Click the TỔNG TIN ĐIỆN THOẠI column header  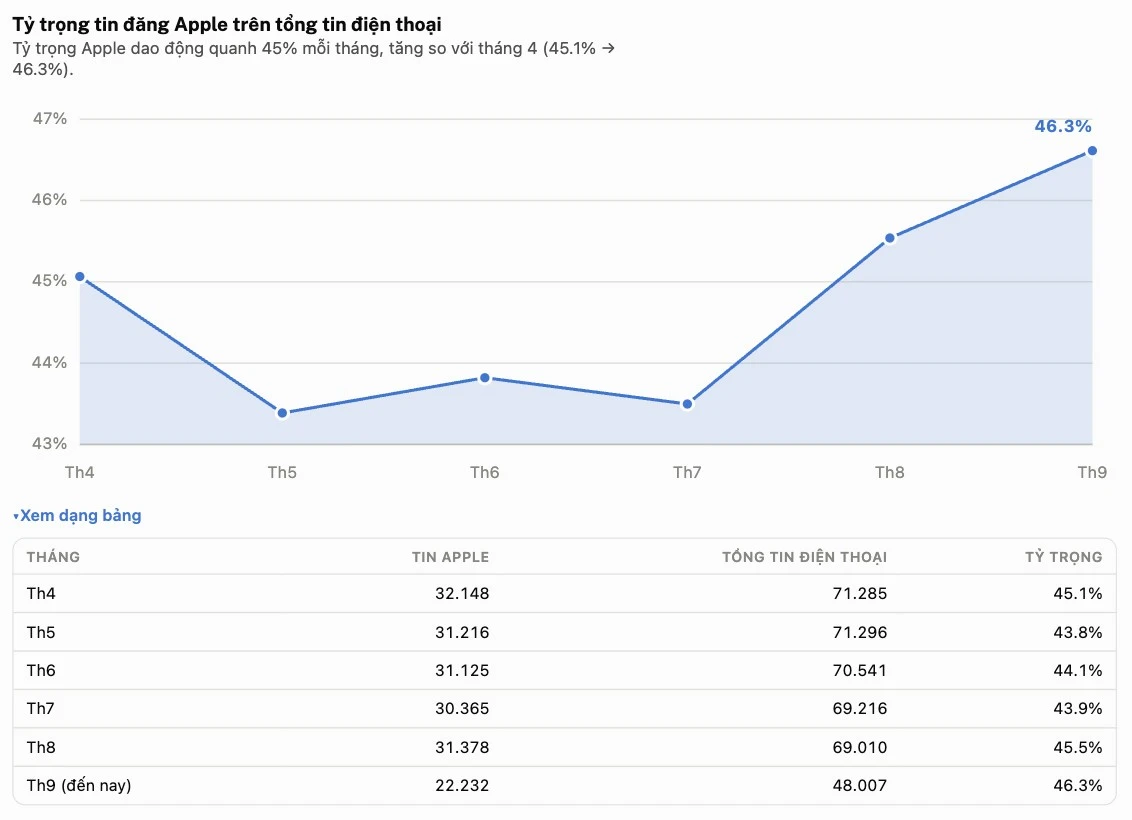coord(804,557)
